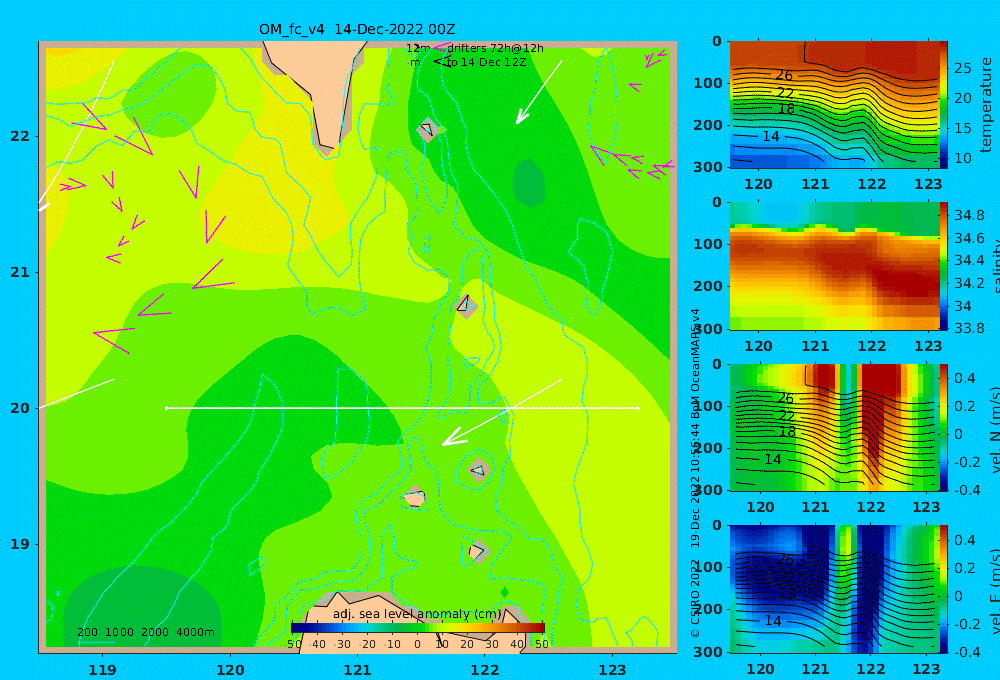Click the depth contour legend '200 1000 2000 4000m'
This screenshot has height=680, width=1000.
click(x=145, y=632)
